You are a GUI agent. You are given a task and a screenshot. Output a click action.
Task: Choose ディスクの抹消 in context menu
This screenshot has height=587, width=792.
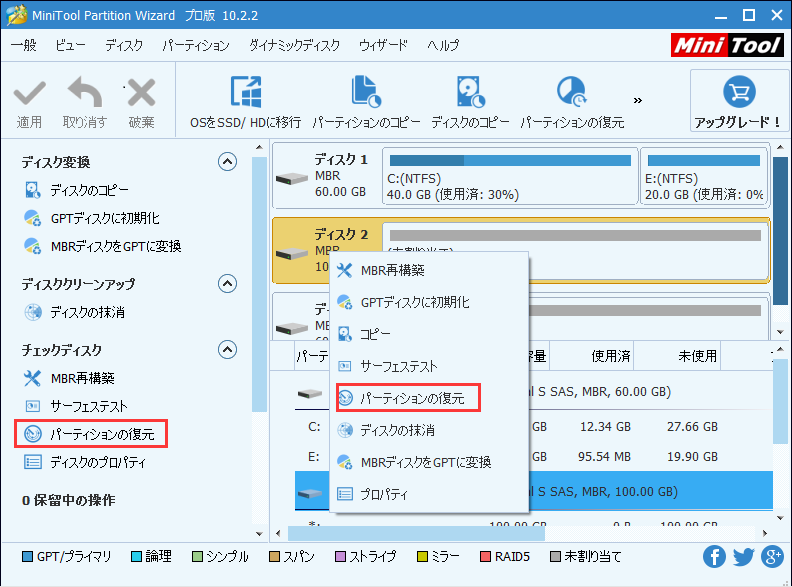click(429, 430)
